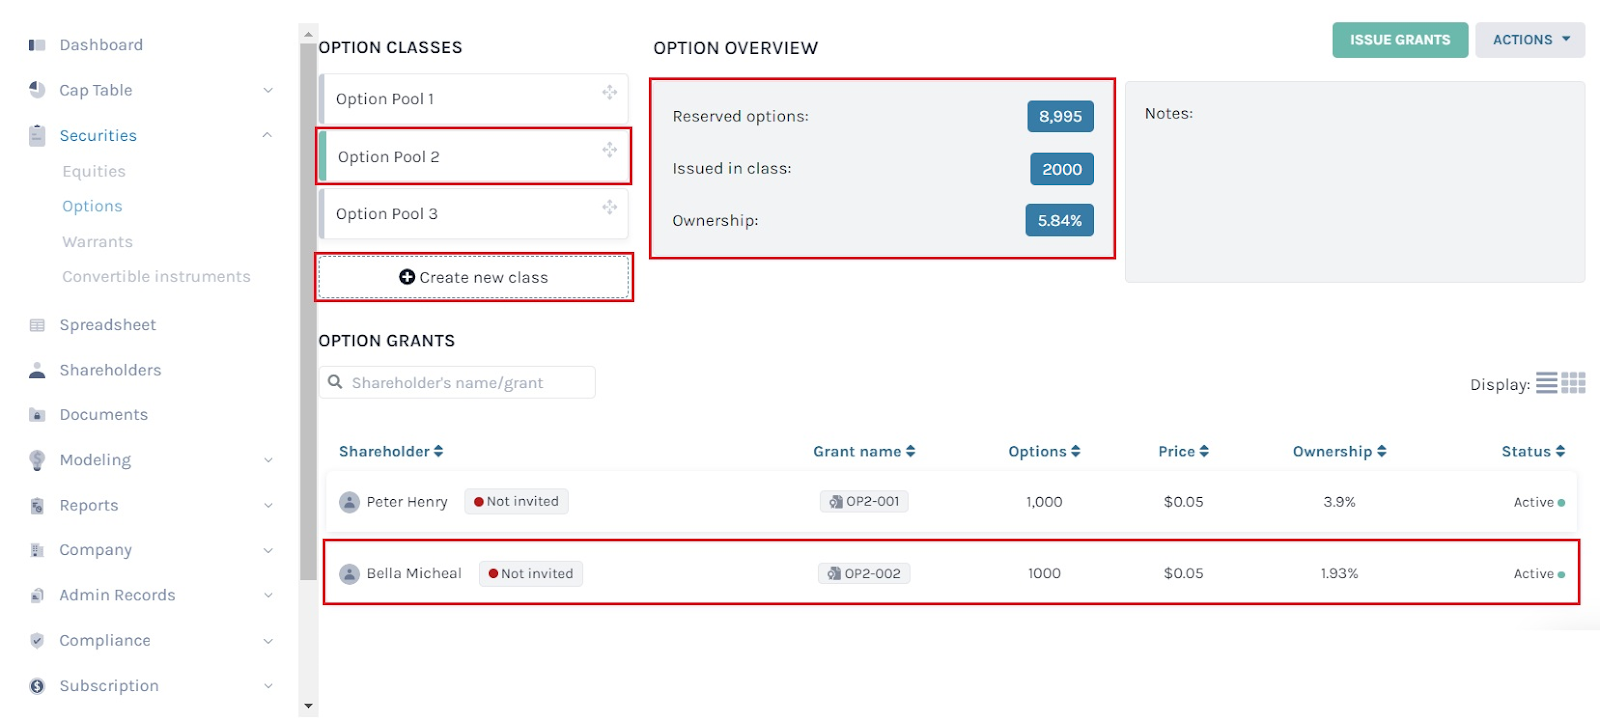Expand the Reports menu chevron
Screen dimensions: 1600x721
268,506
